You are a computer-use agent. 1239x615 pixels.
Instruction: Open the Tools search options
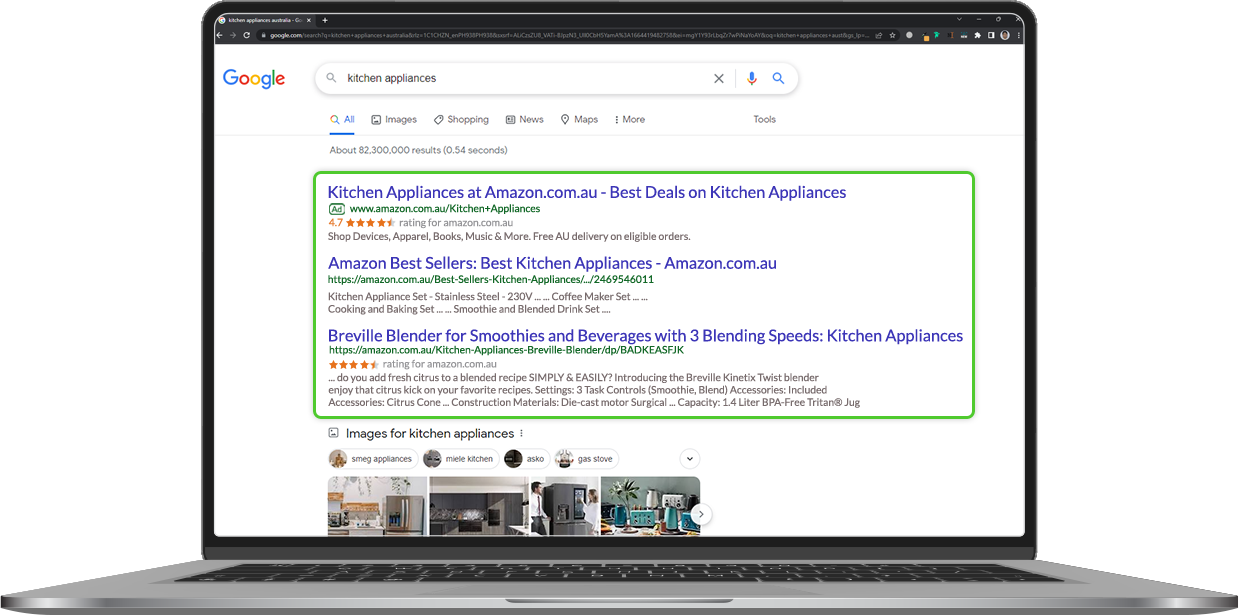(764, 119)
